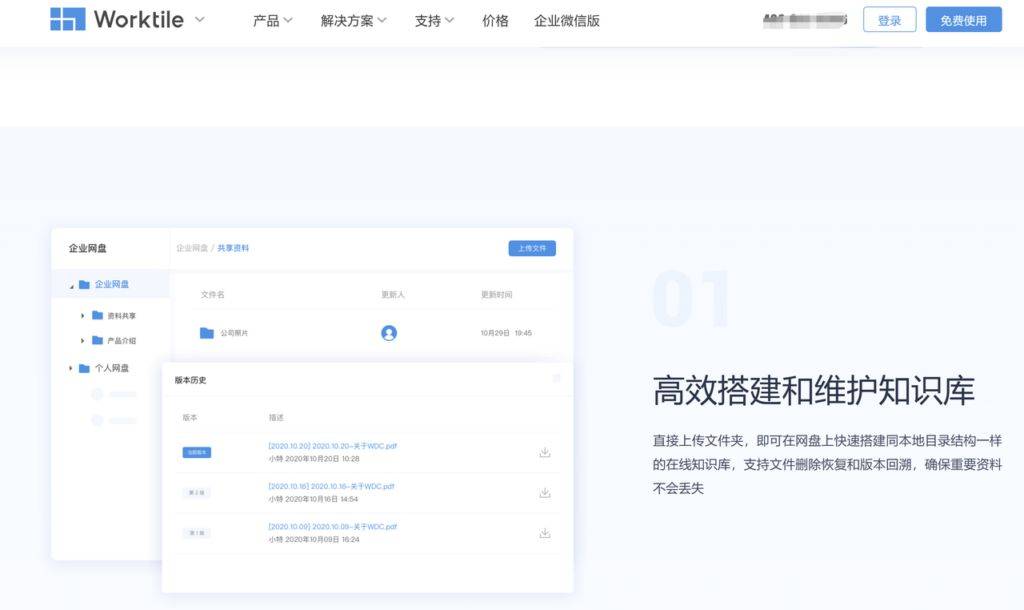Click the 企业网盘 breadcrumb
1024x610 pixels.
click(x=192, y=248)
